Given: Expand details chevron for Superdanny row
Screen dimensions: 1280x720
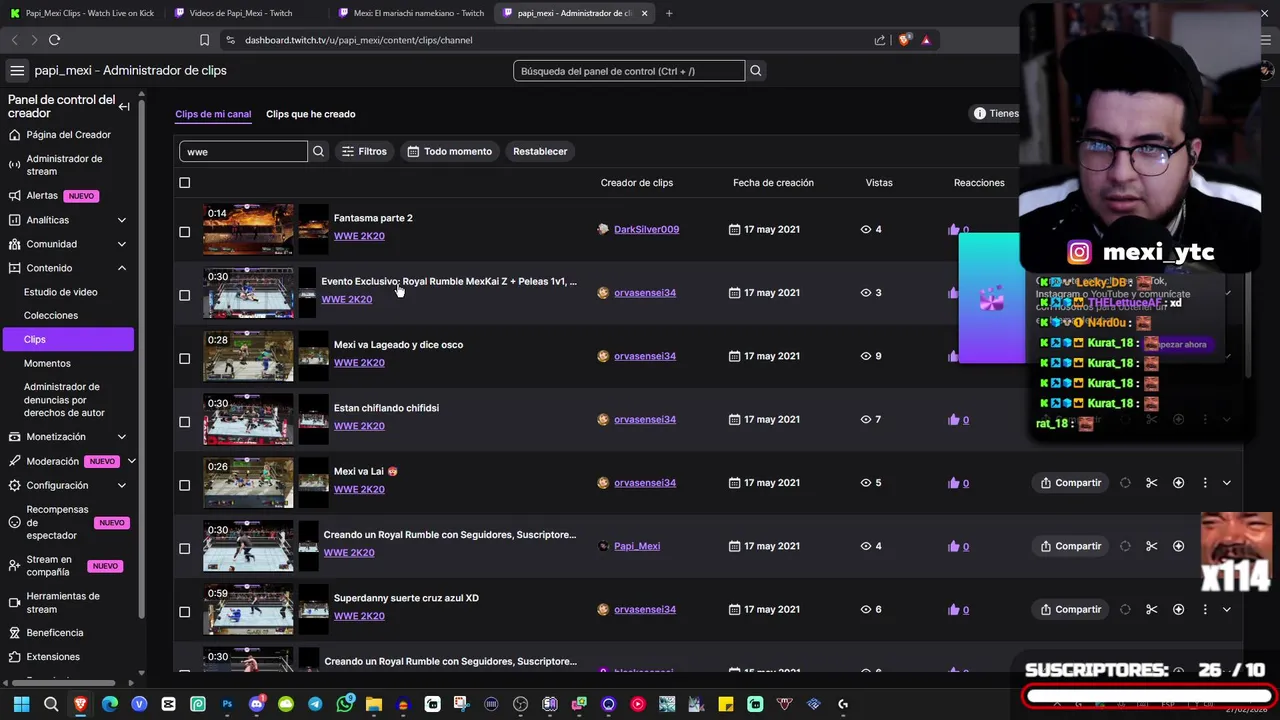Looking at the screenshot, I should [1227, 609].
